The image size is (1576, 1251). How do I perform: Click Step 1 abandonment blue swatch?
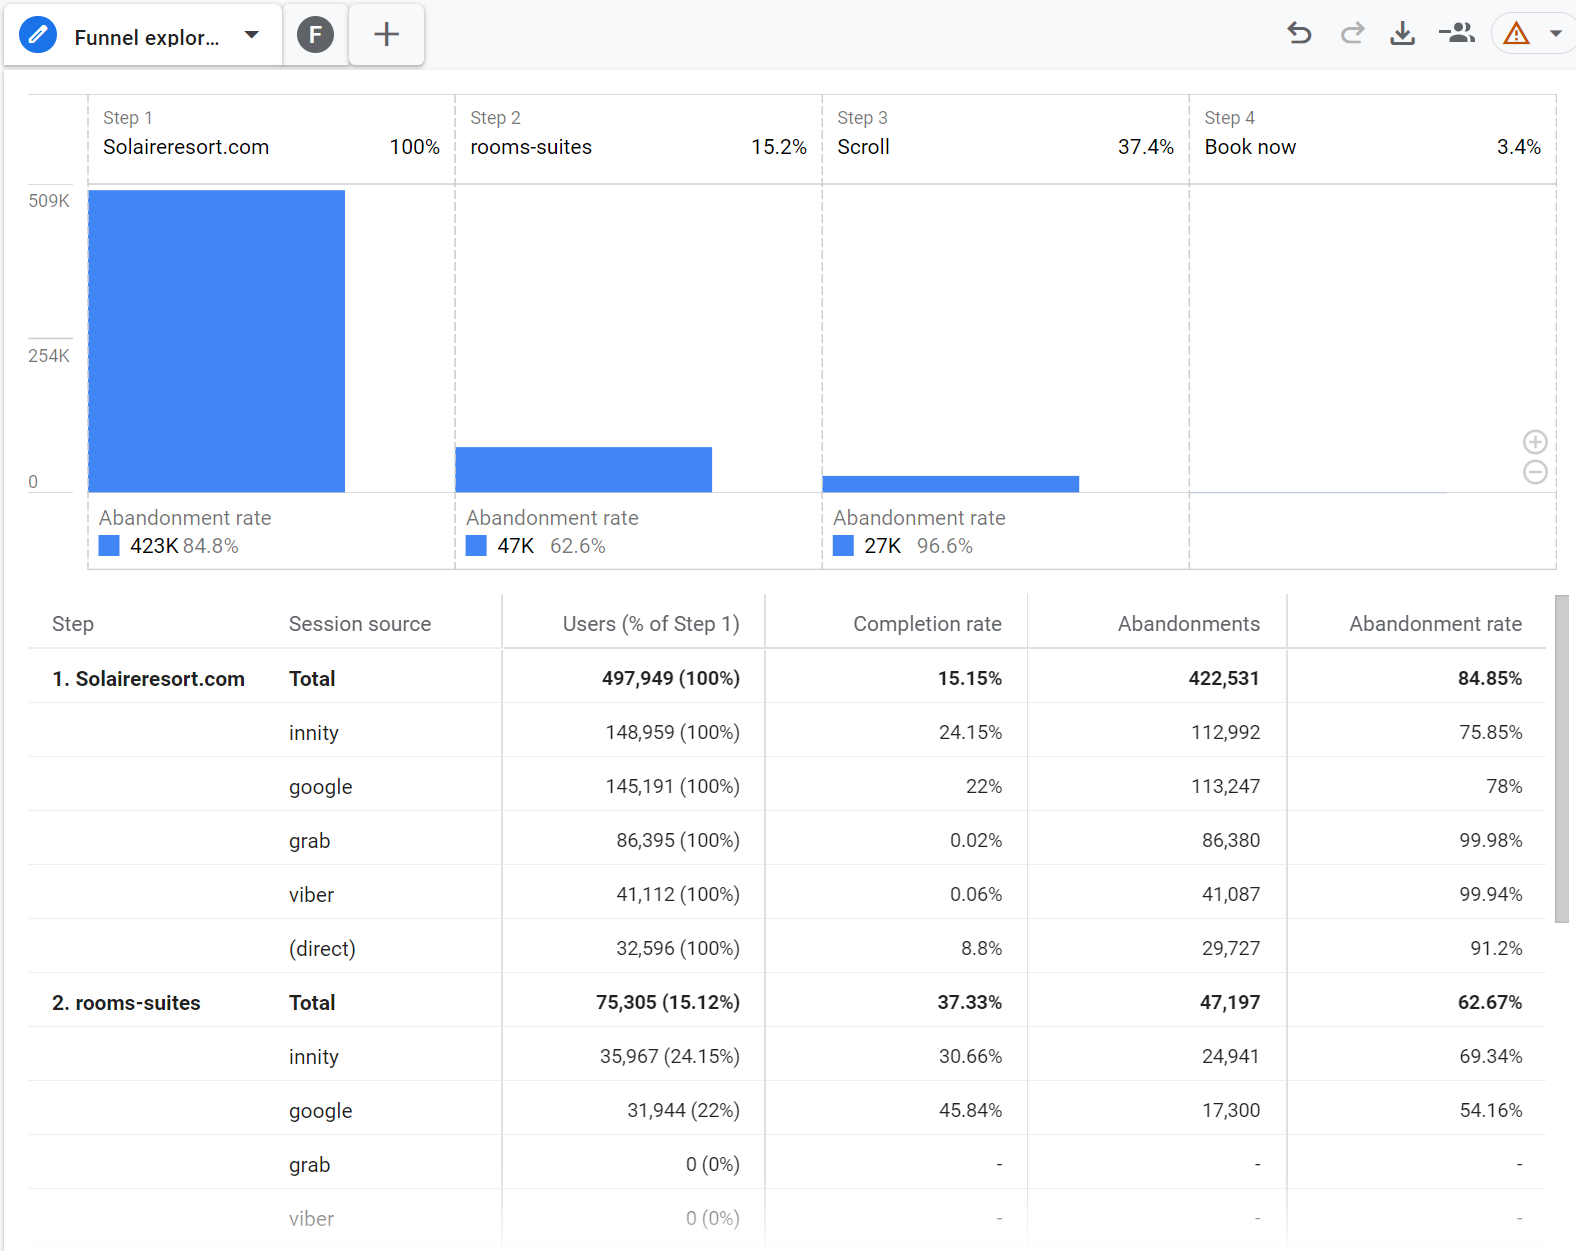pos(109,546)
